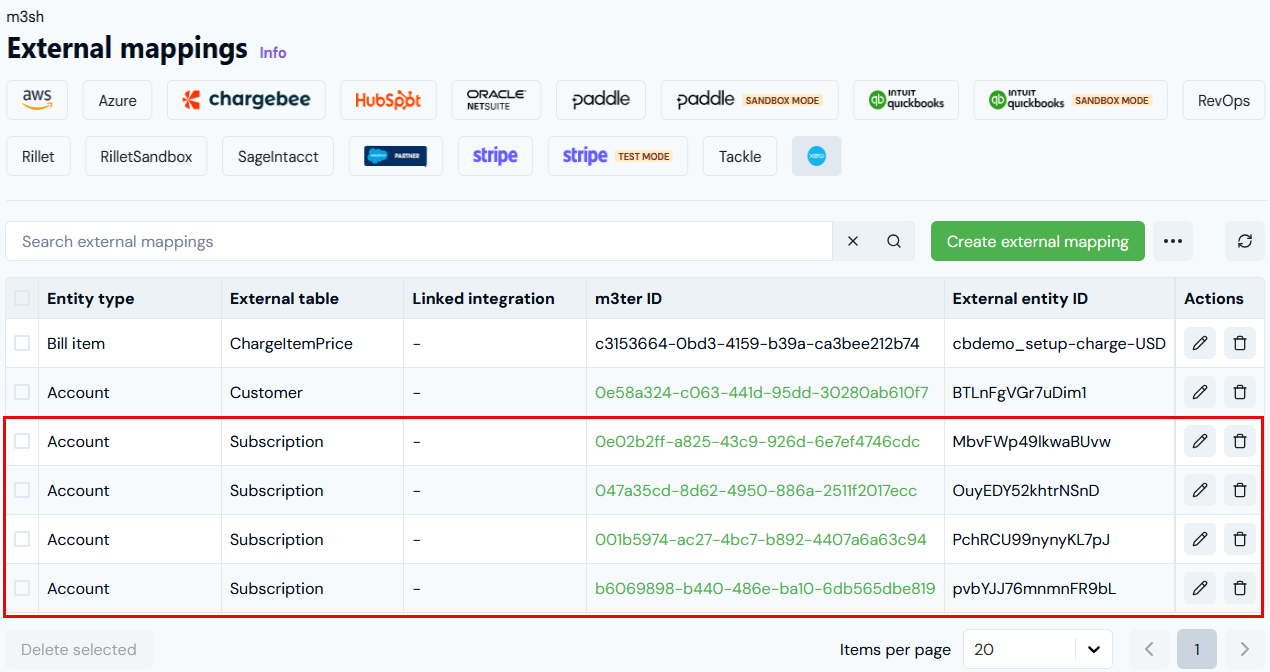Screen dimensions: 1270x672
Task: Select Intuit QuickBooks integration without sandbox
Action: tap(906, 100)
